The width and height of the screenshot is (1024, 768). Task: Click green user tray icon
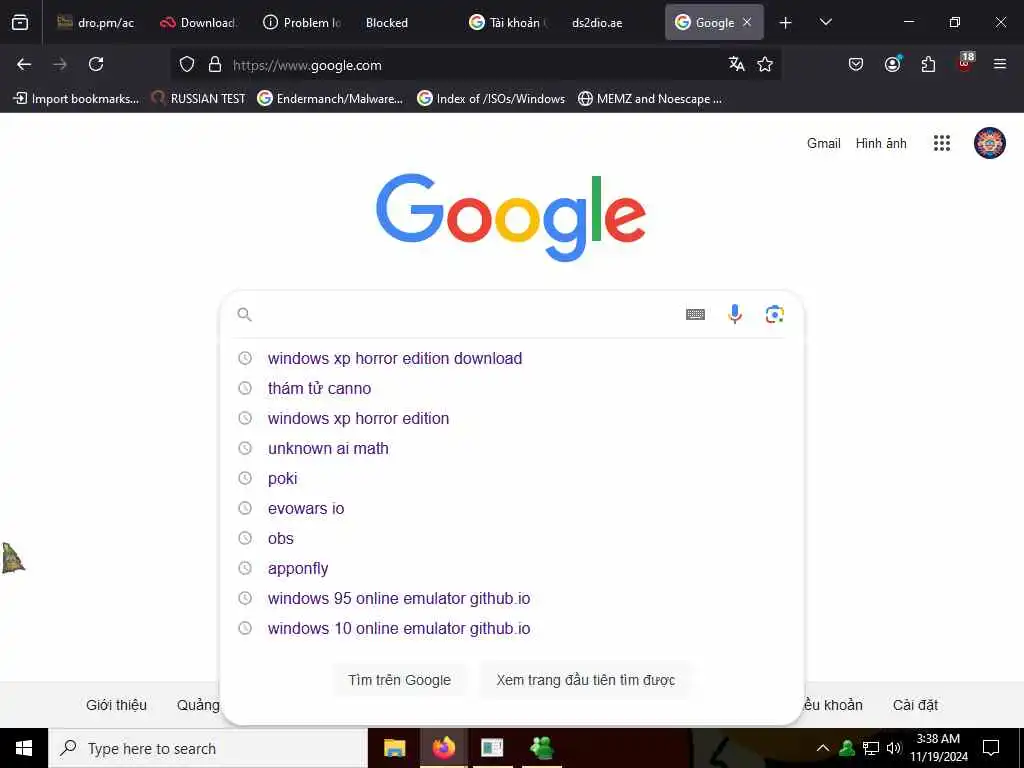point(847,748)
